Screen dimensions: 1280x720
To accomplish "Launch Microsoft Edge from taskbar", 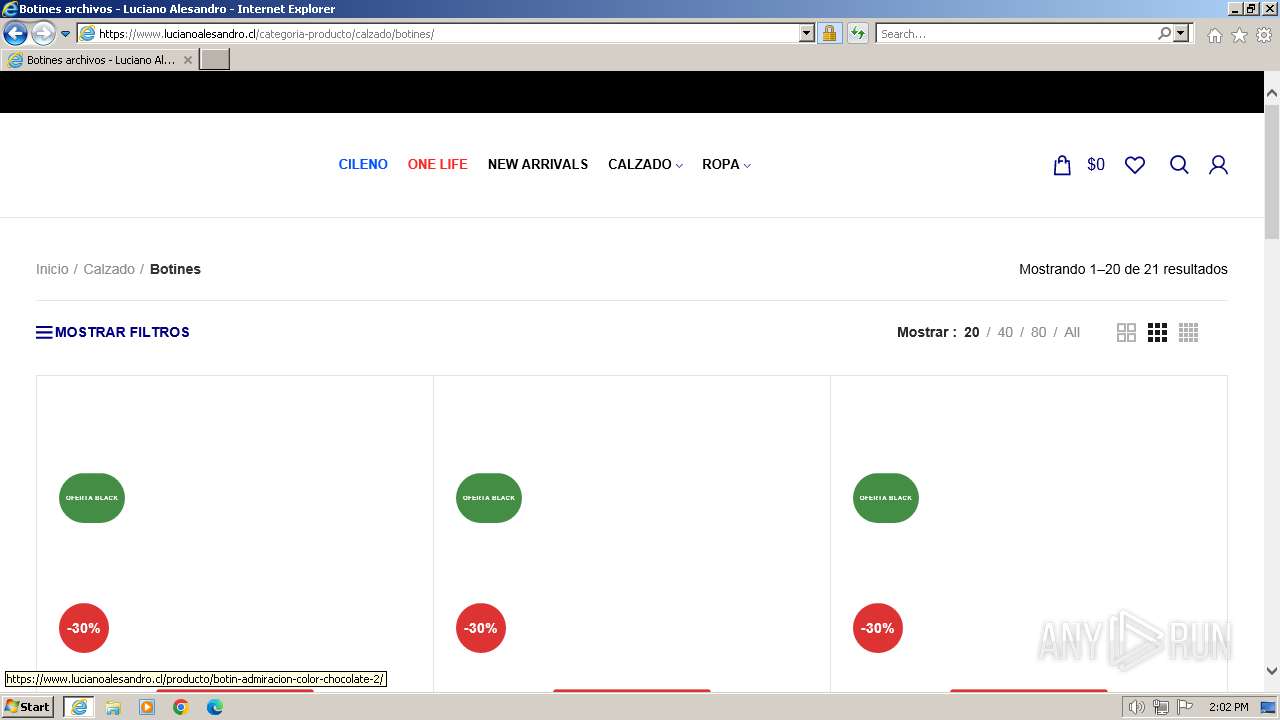I will point(215,707).
